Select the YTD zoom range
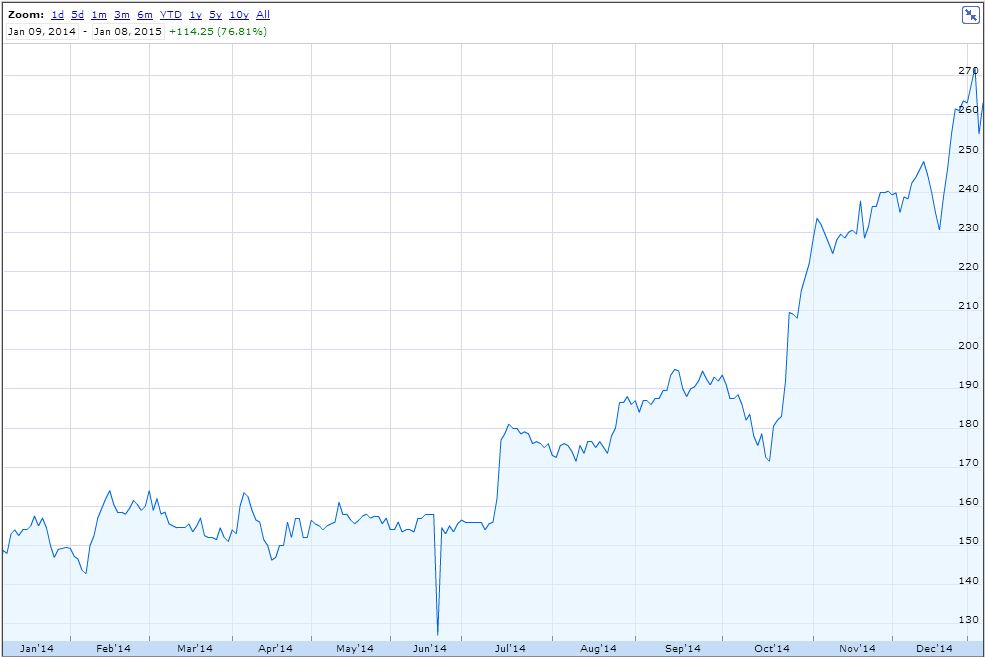This screenshot has width=986, height=657. [x=170, y=14]
